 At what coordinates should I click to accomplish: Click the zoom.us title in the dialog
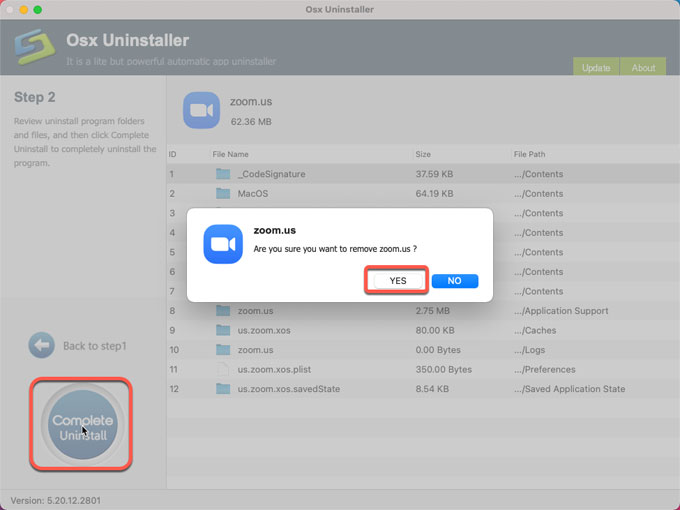[275, 230]
